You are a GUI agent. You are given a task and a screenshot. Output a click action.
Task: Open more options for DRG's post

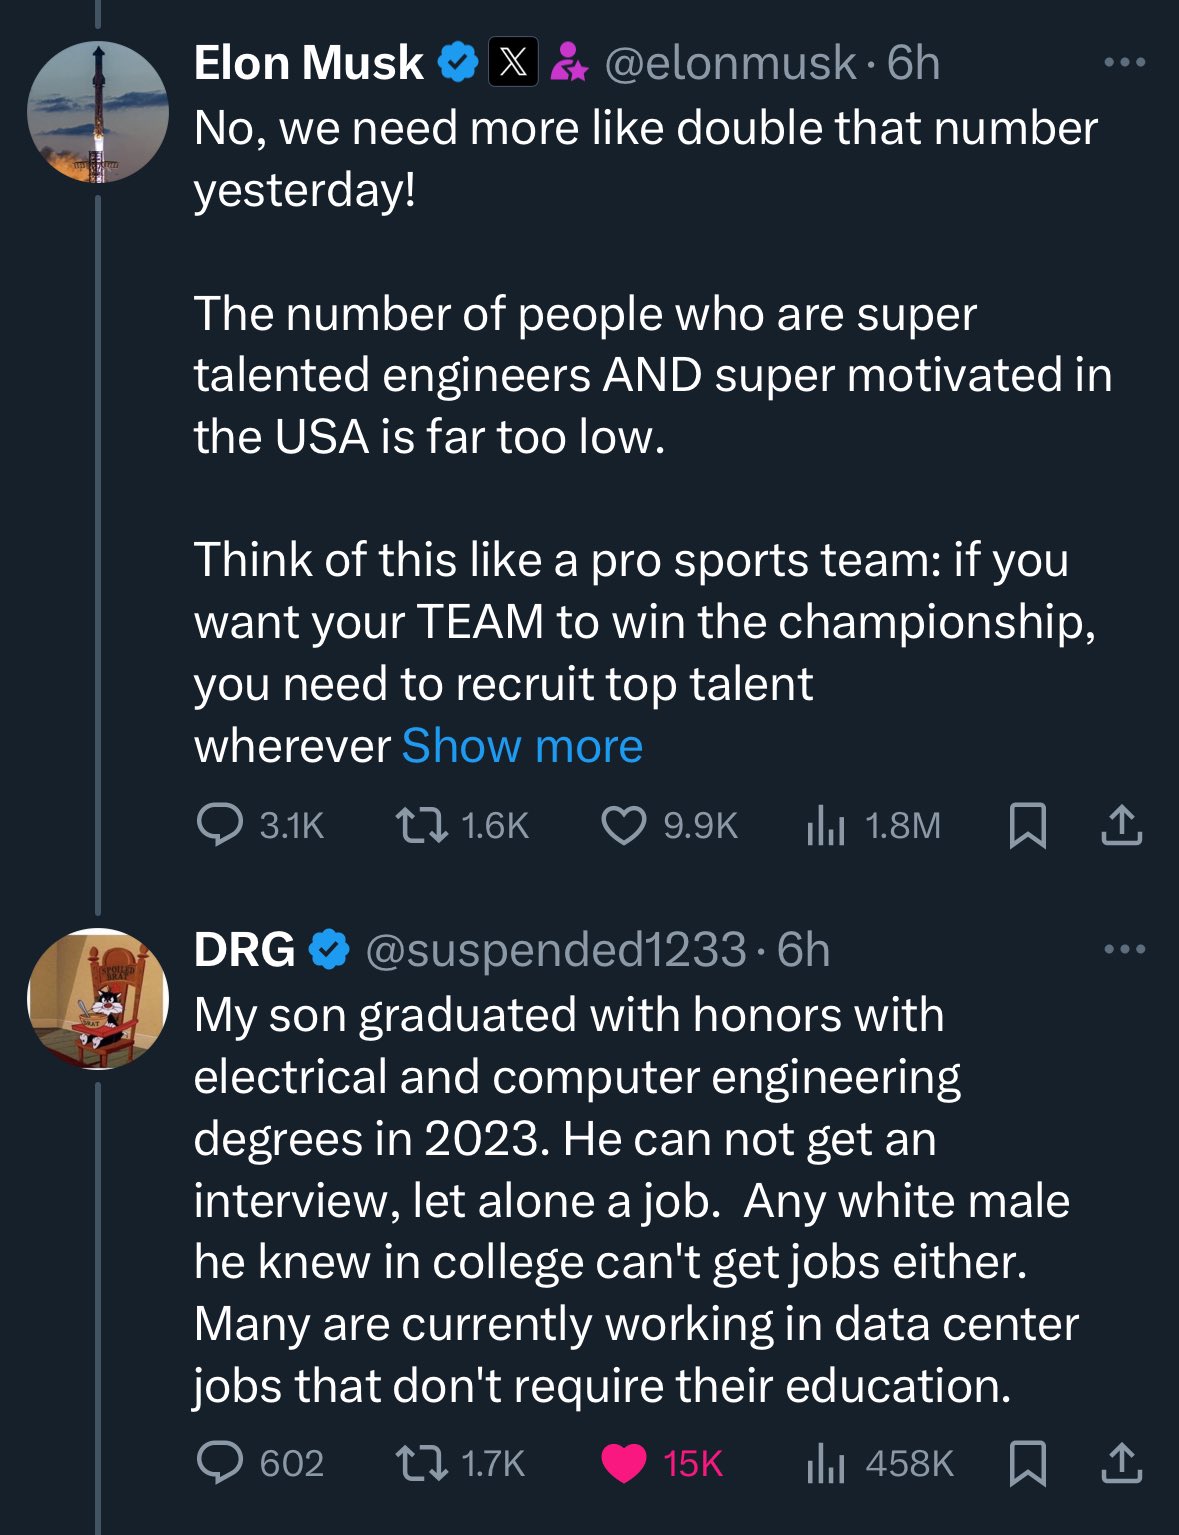(x=1124, y=949)
